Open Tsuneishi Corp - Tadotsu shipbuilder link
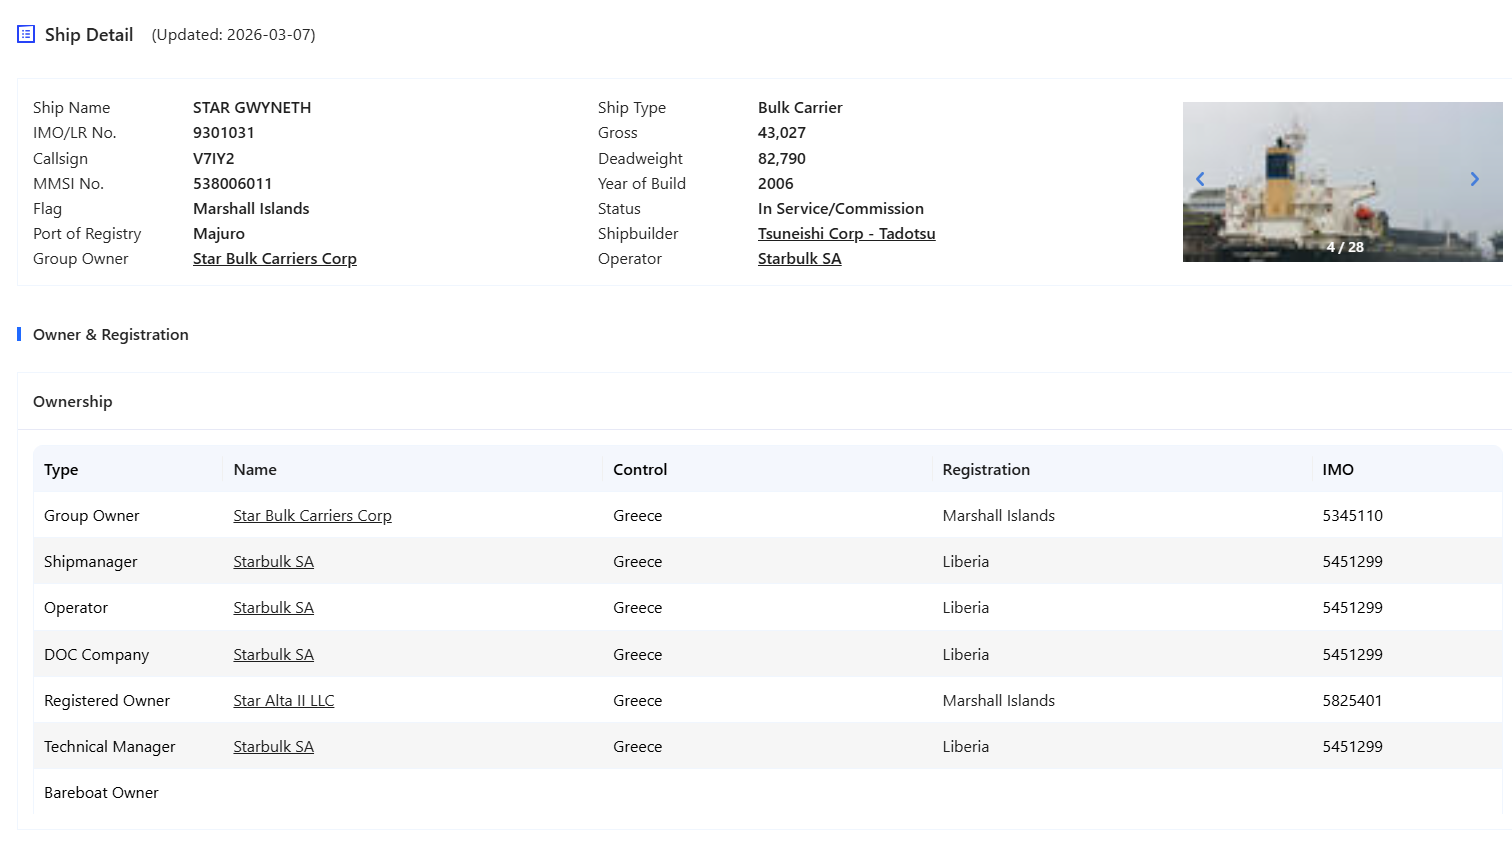Image resolution: width=1512 pixels, height=843 pixels. 846,234
